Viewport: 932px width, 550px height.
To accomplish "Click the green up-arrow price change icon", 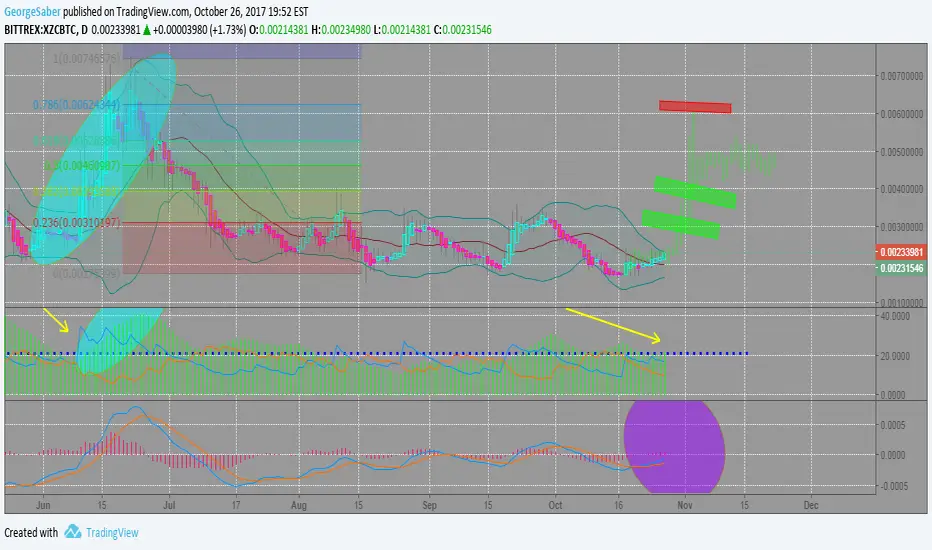I will [146, 30].
